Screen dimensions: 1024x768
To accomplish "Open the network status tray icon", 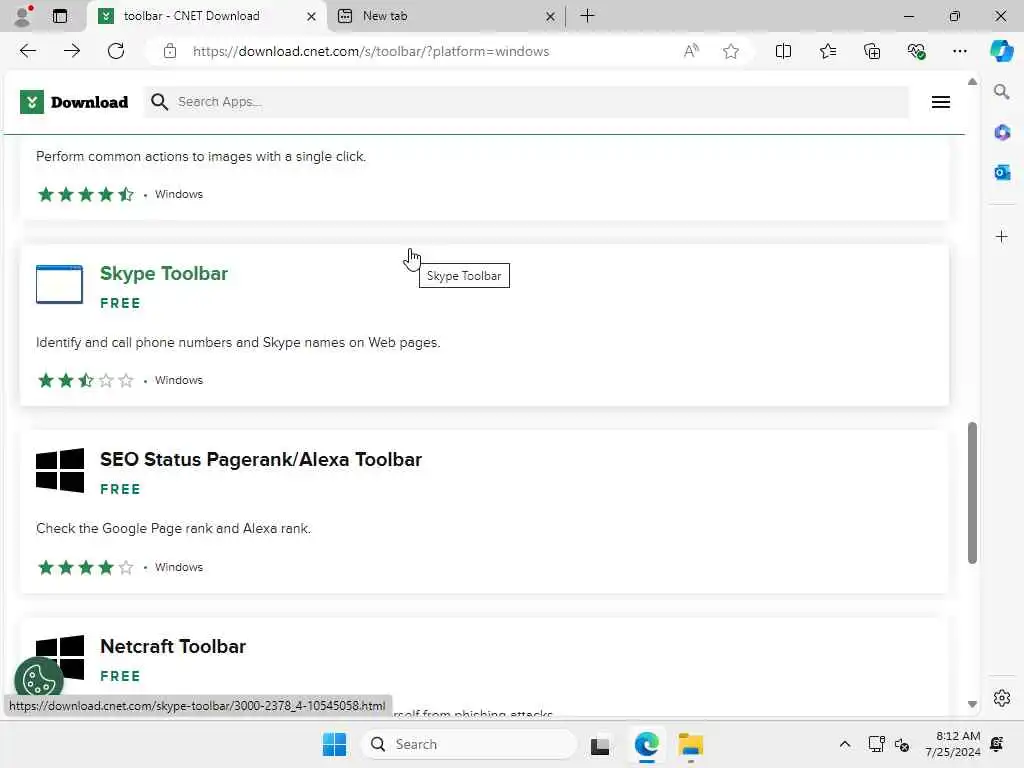I will [876, 744].
